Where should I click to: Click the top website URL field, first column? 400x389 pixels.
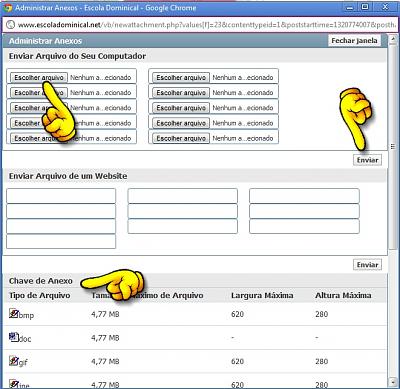(x=61, y=196)
